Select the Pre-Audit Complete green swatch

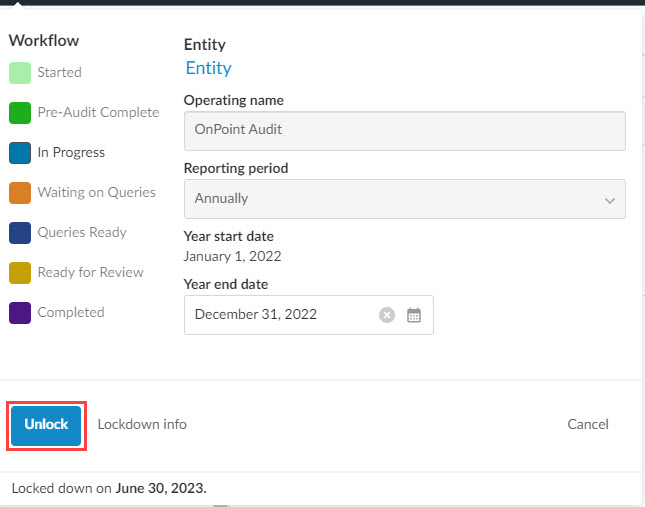20,113
